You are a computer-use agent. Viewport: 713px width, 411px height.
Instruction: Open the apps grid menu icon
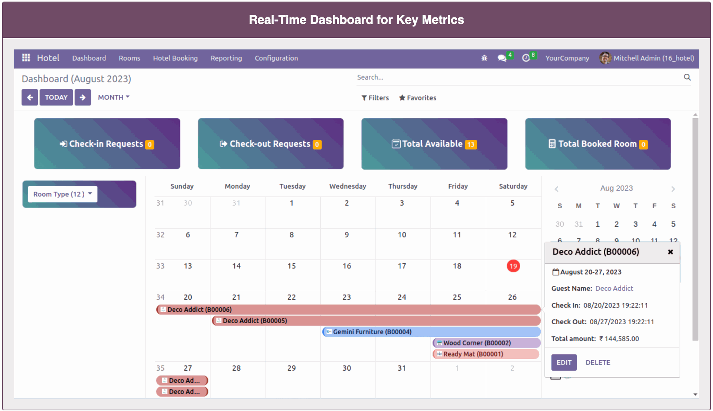click(x=26, y=58)
